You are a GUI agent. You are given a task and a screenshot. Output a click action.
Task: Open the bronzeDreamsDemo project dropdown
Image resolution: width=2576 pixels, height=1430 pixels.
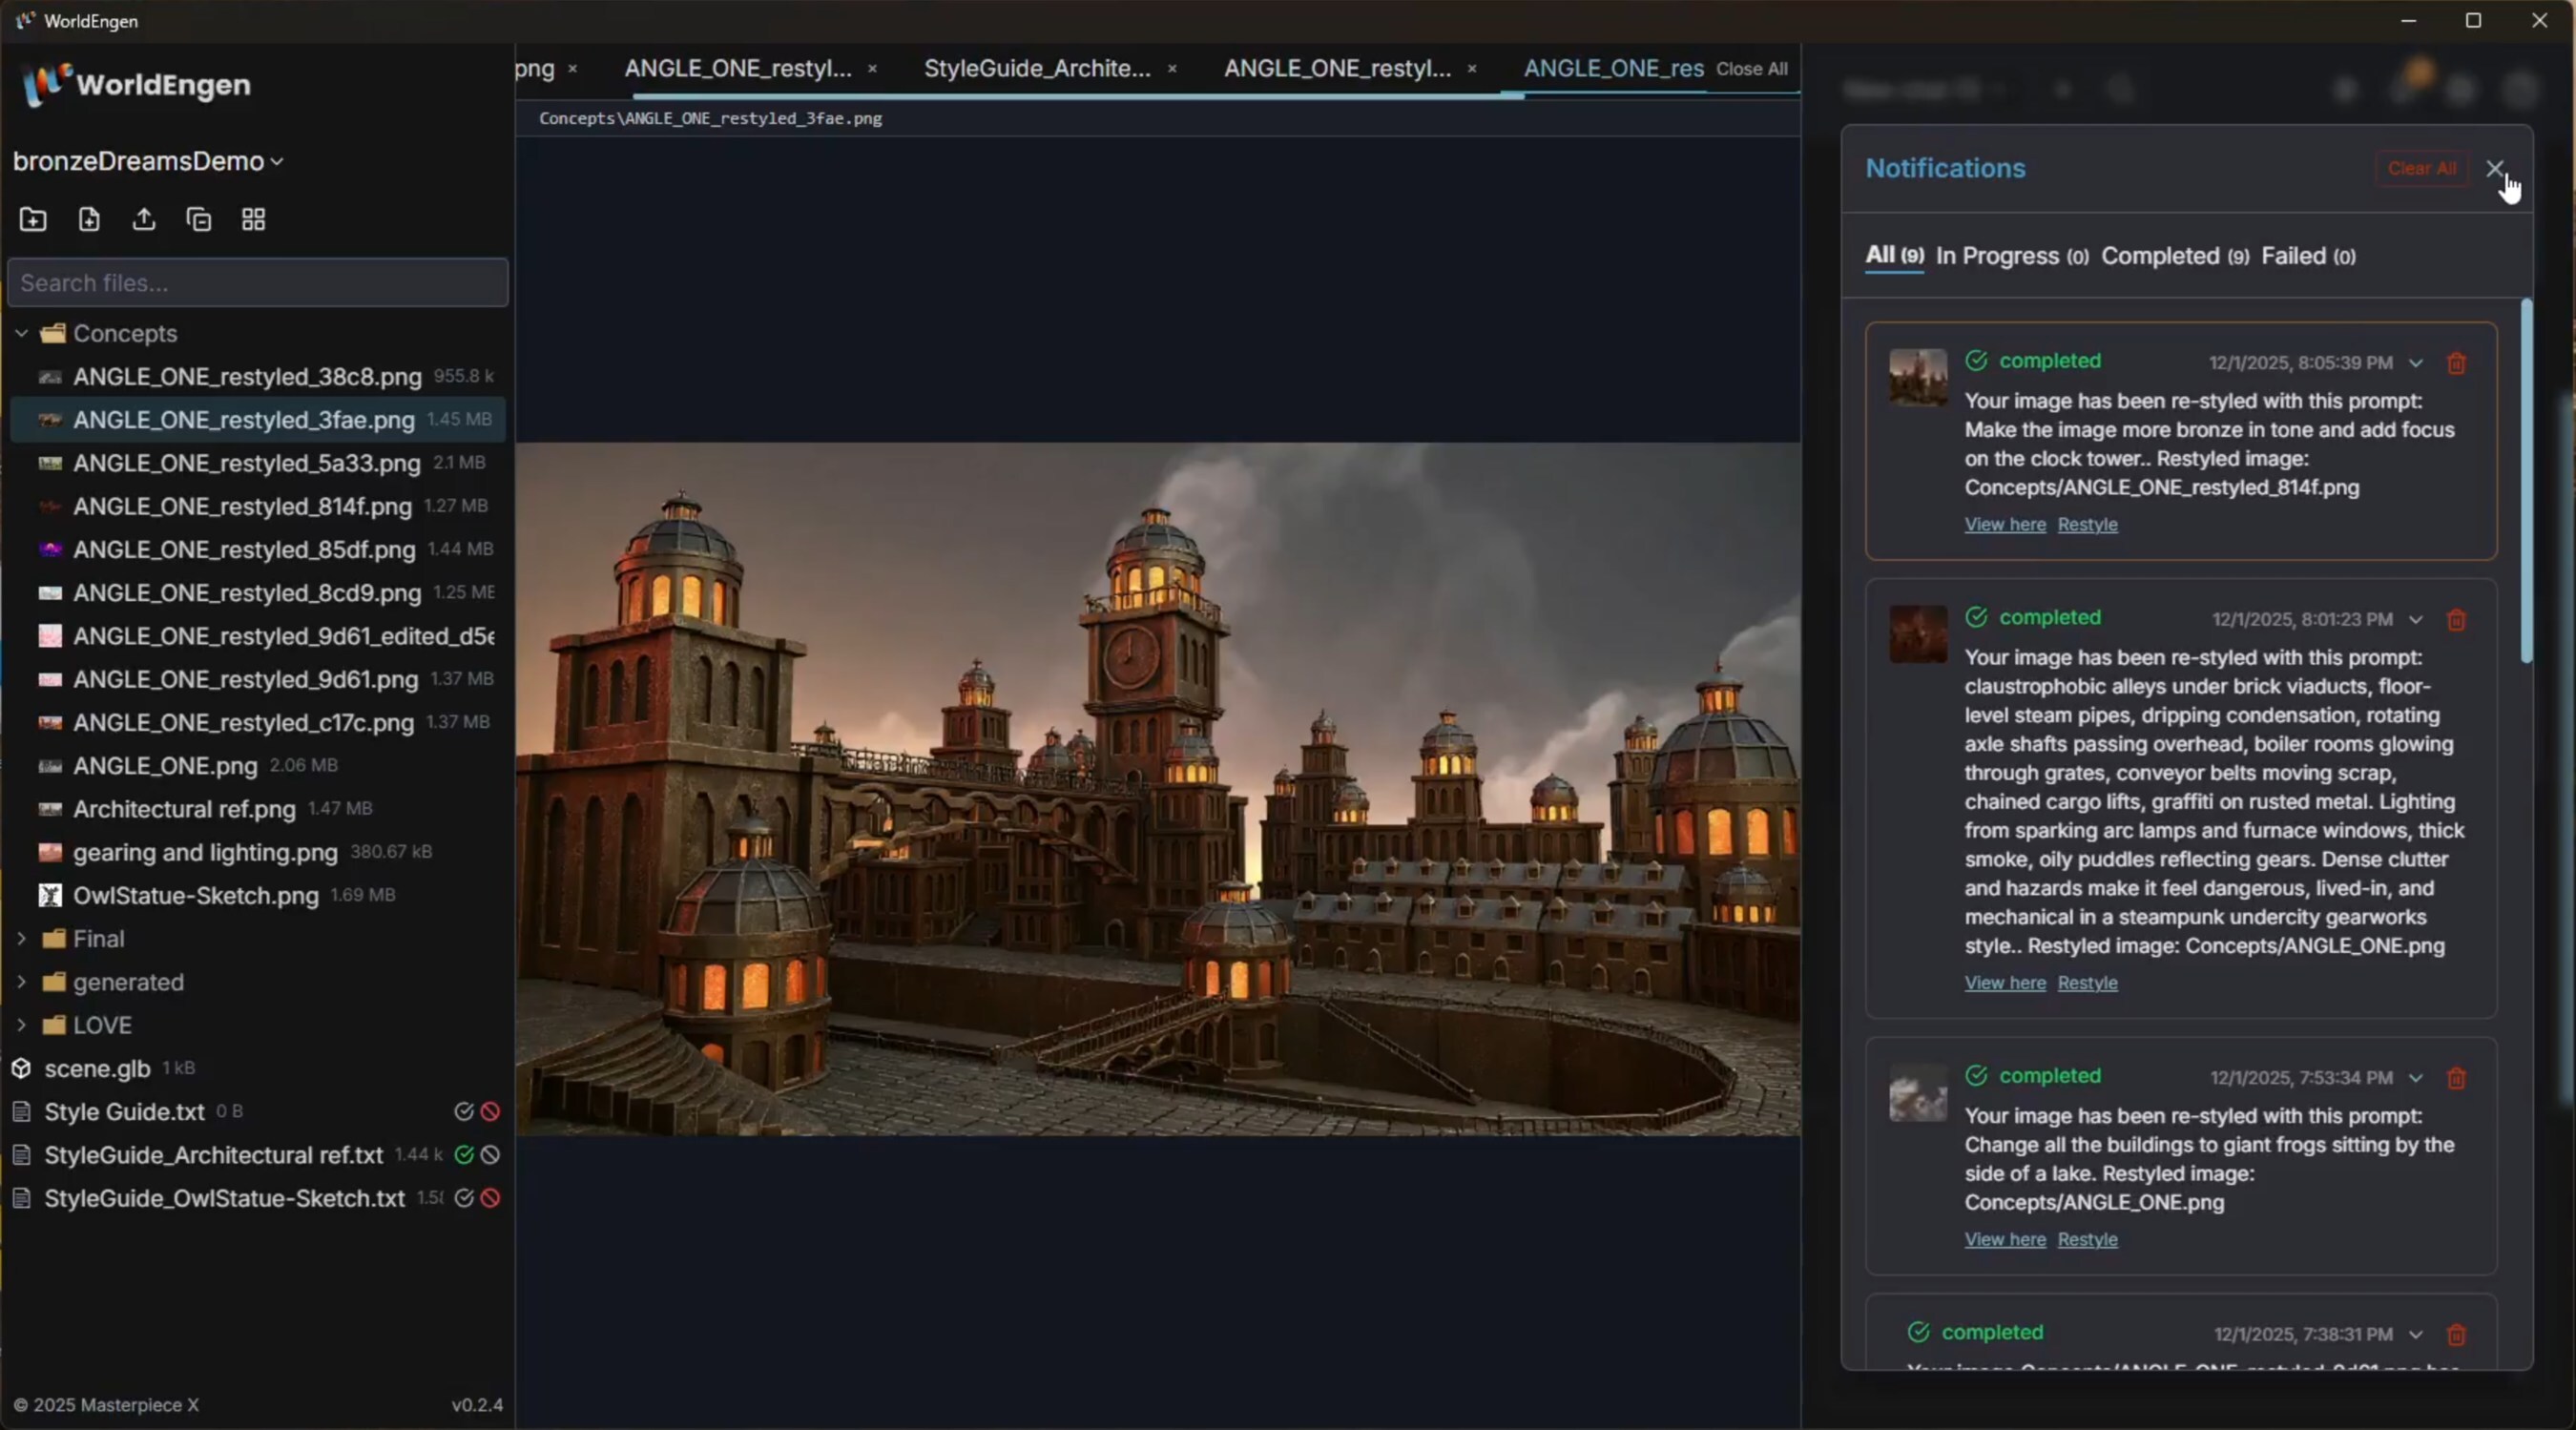tap(148, 161)
